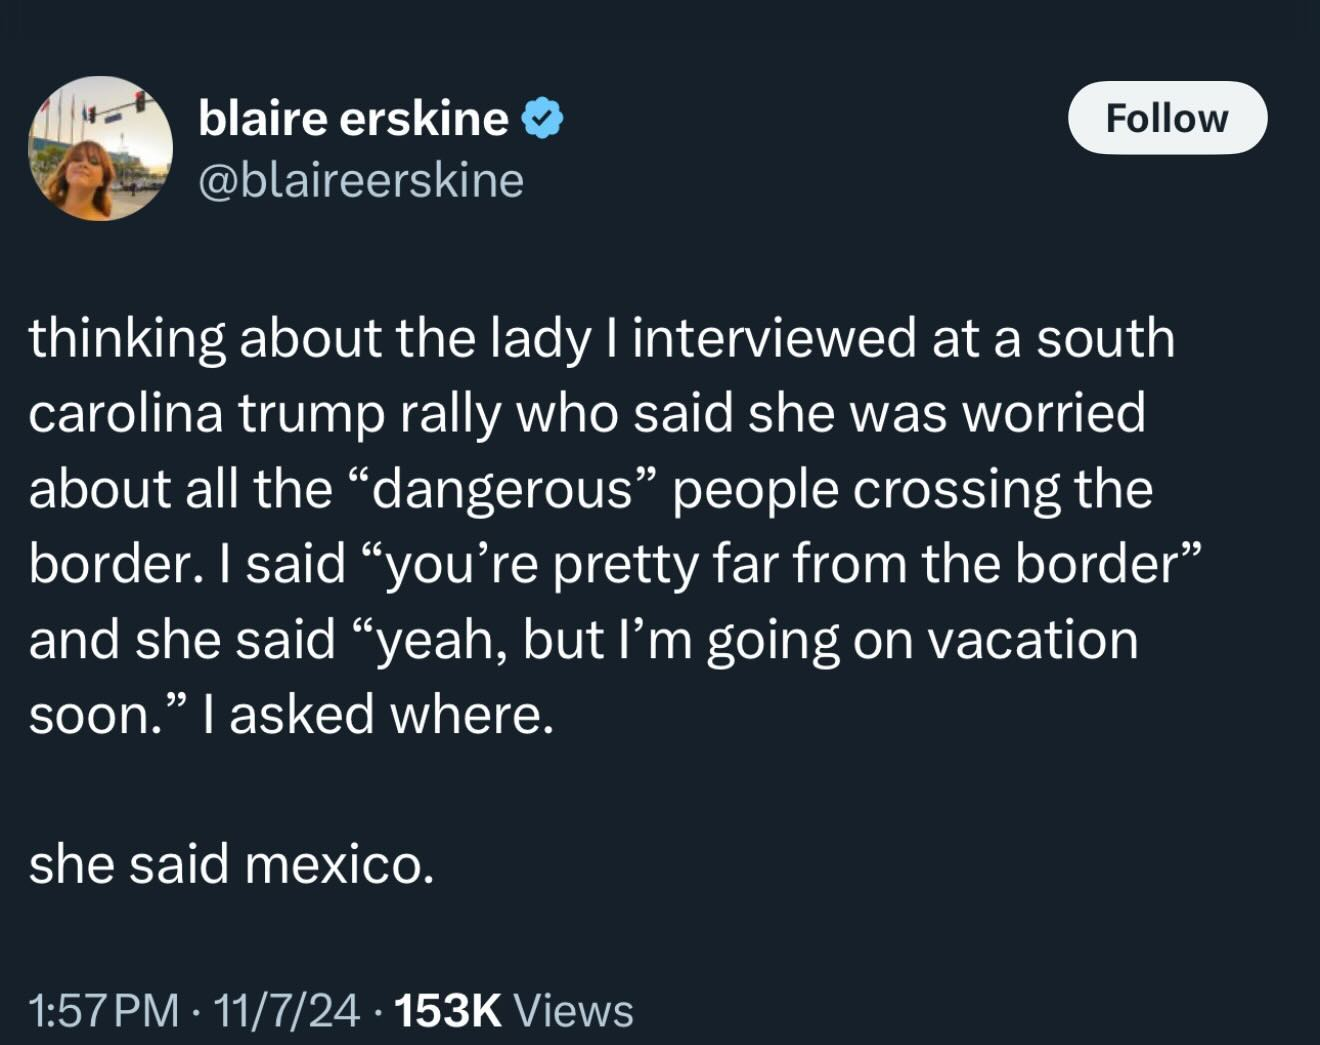
Task: Click the 153K view count number
Action: [449, 1010]
